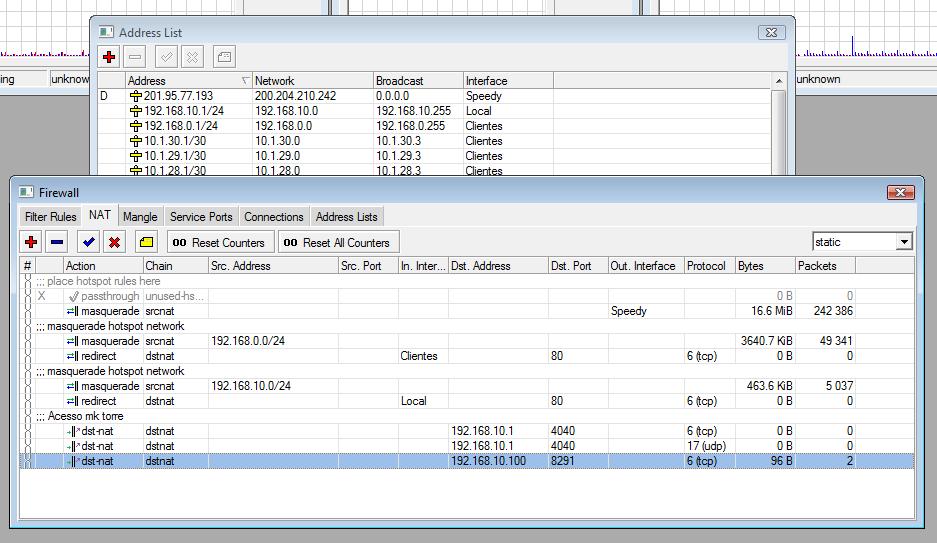Select masquerade icon for 192.168.0.0/24
The height and width of the screenshot is (543, 937).
(x=72, y=341)
